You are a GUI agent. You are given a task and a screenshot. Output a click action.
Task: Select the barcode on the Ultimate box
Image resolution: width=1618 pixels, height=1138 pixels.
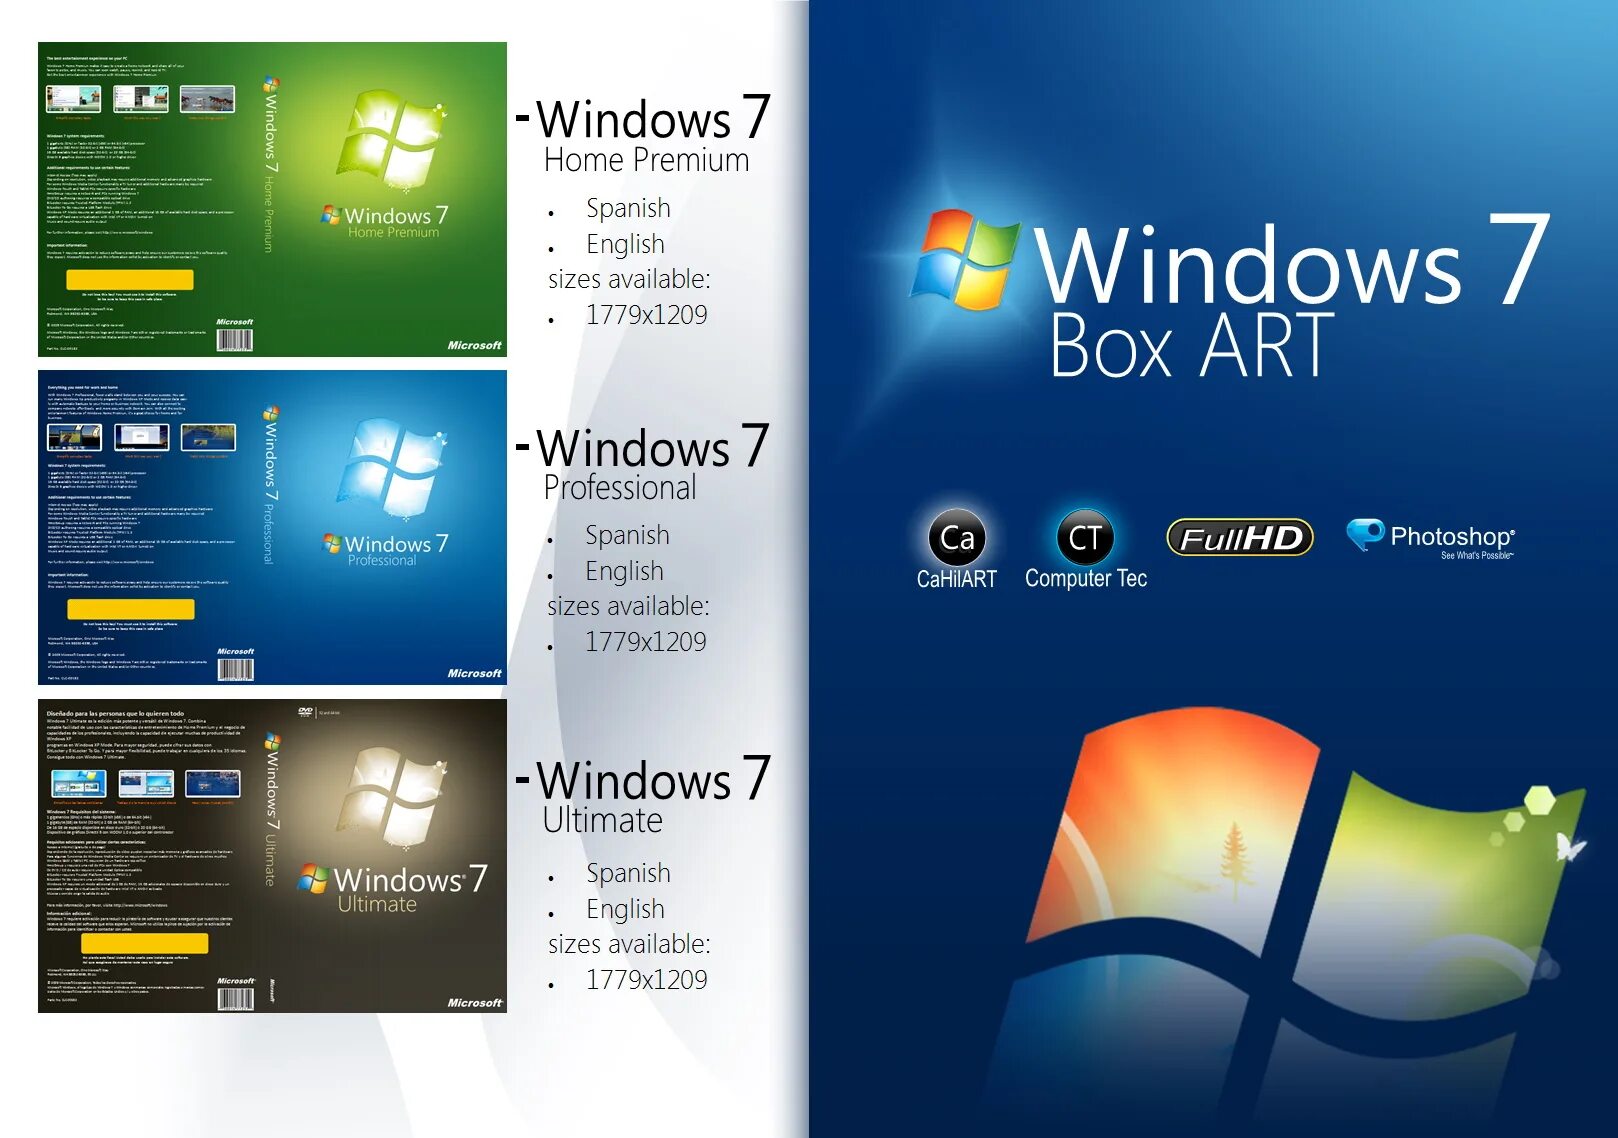coord(235,998)
